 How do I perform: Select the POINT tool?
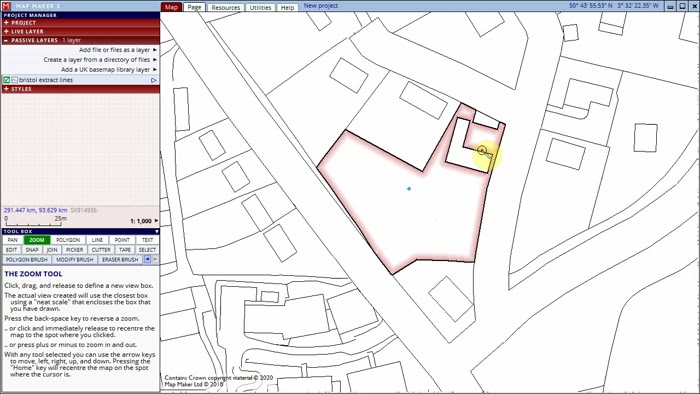122,240
